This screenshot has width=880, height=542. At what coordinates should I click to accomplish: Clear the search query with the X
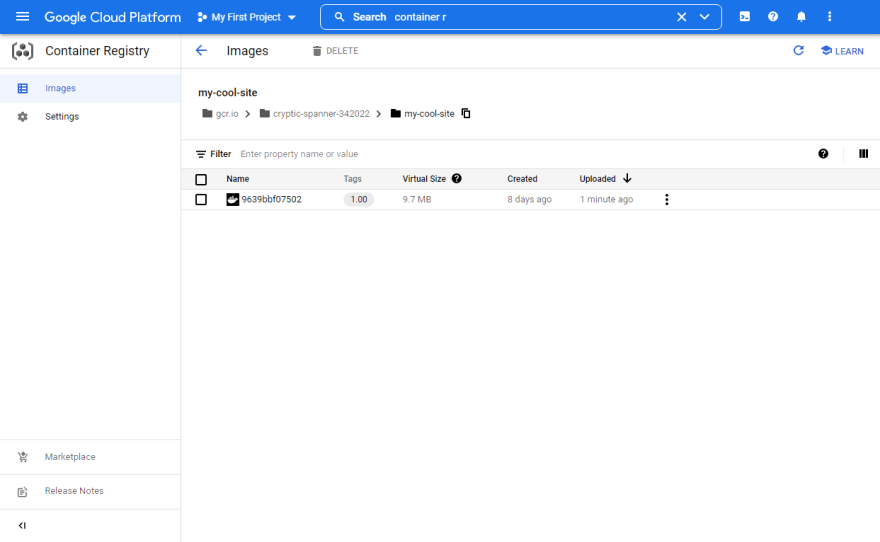tap(681, 17)
